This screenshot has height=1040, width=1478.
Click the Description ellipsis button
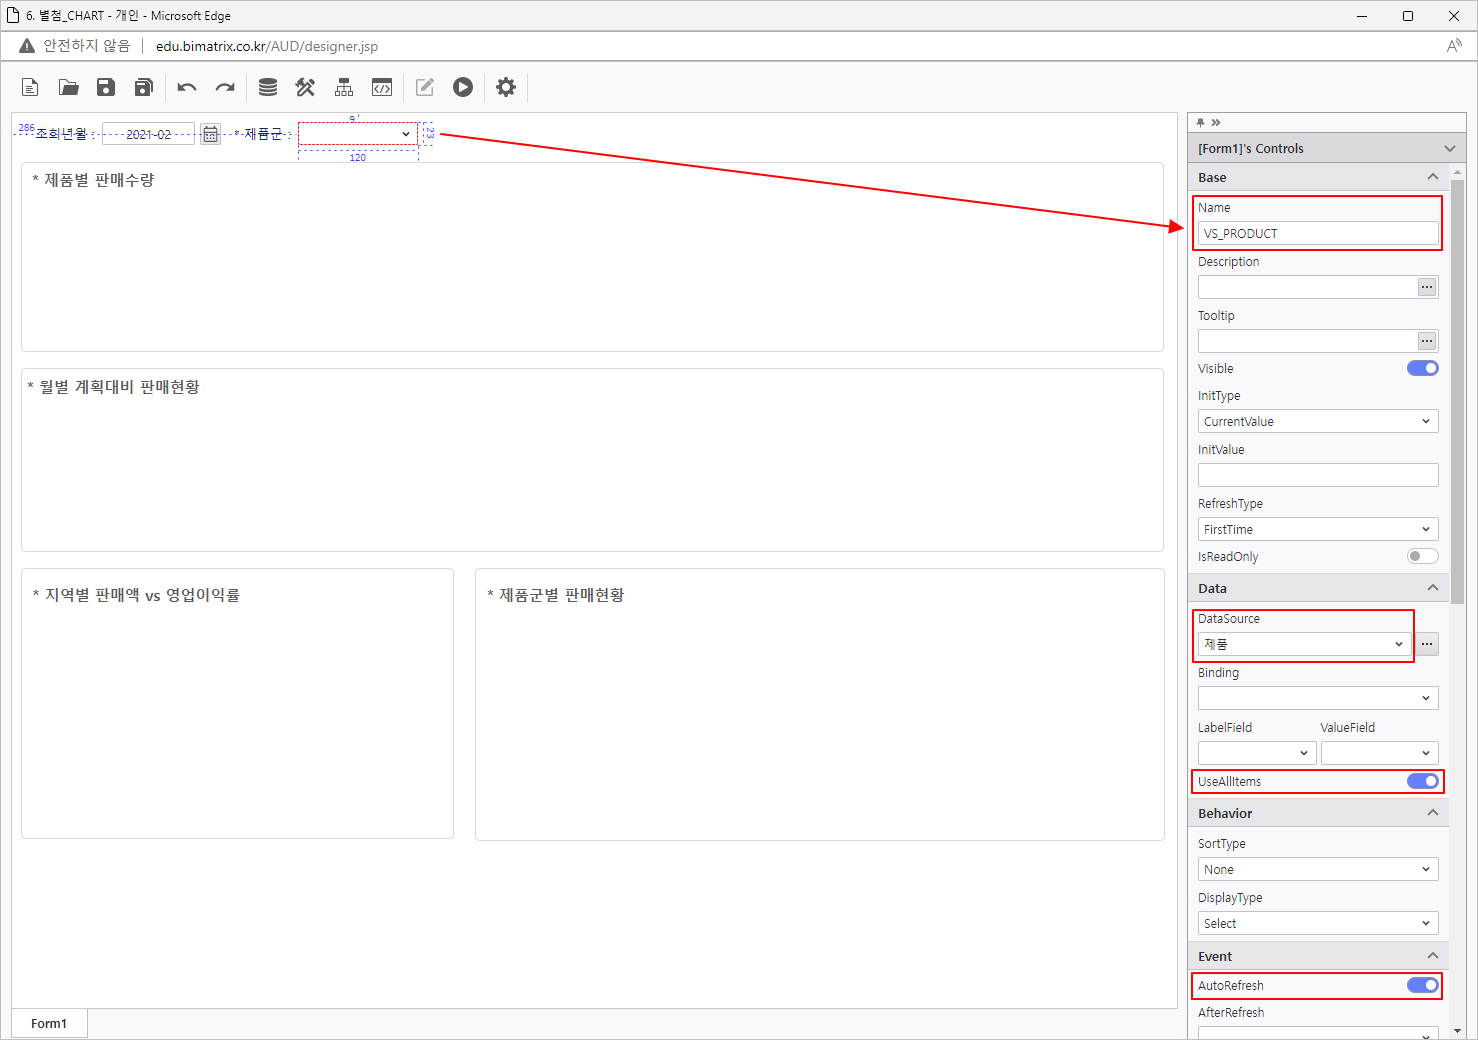(x=1427, y=287)
